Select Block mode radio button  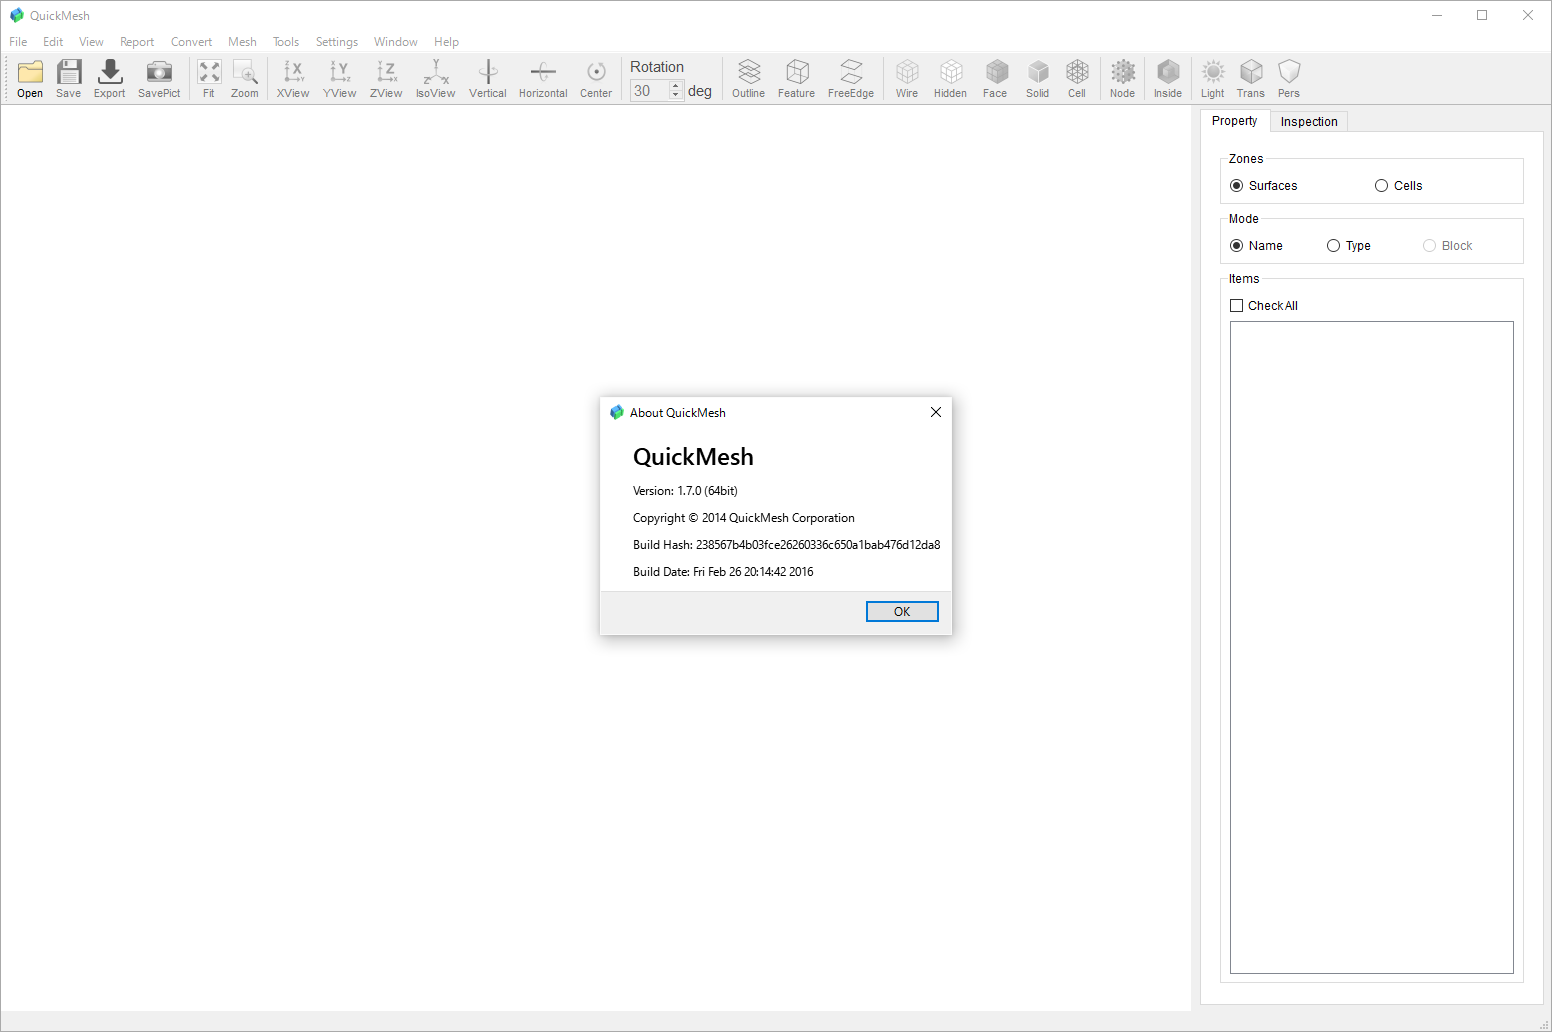click(1429, 246)
